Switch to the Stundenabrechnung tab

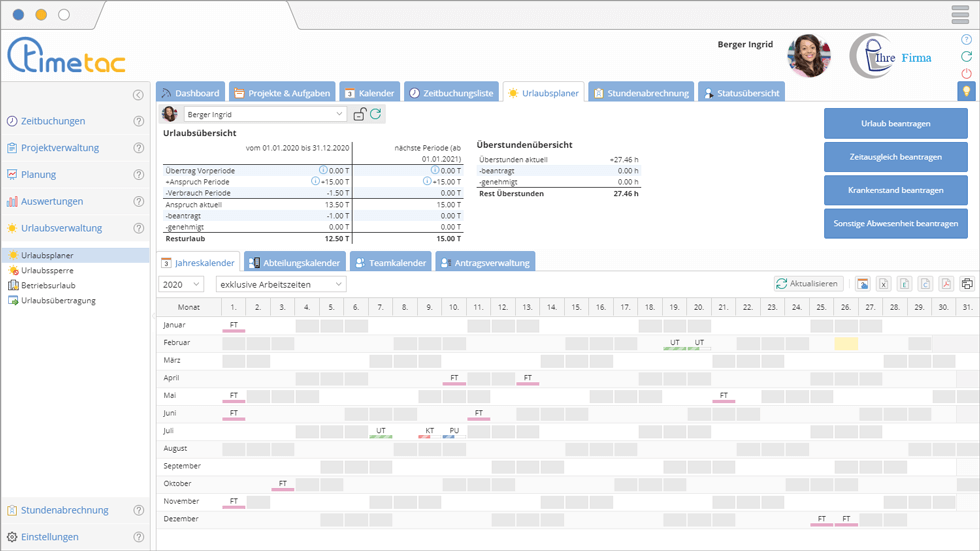pyautogui.click(x=640, y=93)
